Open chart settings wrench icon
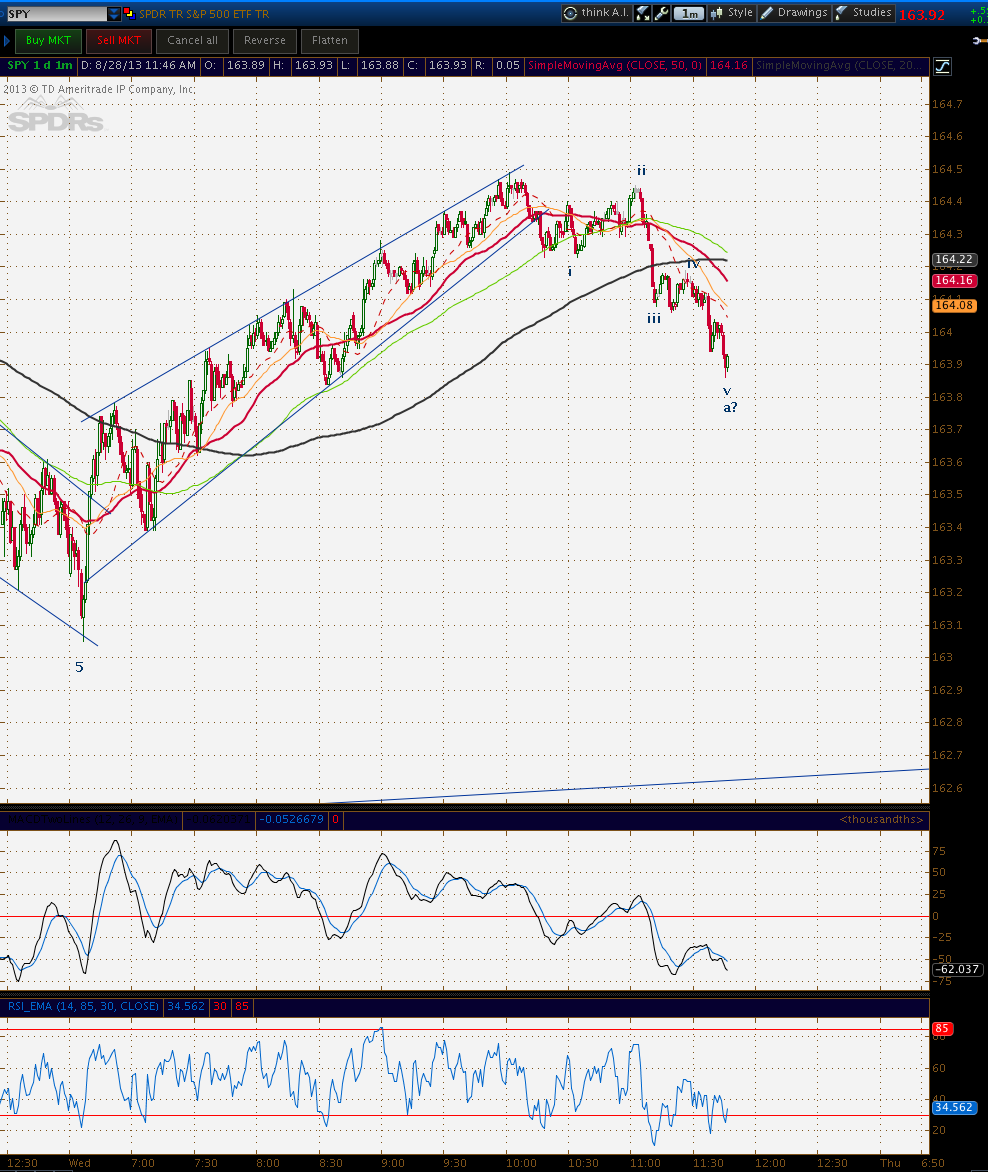Viewport: 988px width, 1172px height. pyautogui.click(x=661, y=13)
